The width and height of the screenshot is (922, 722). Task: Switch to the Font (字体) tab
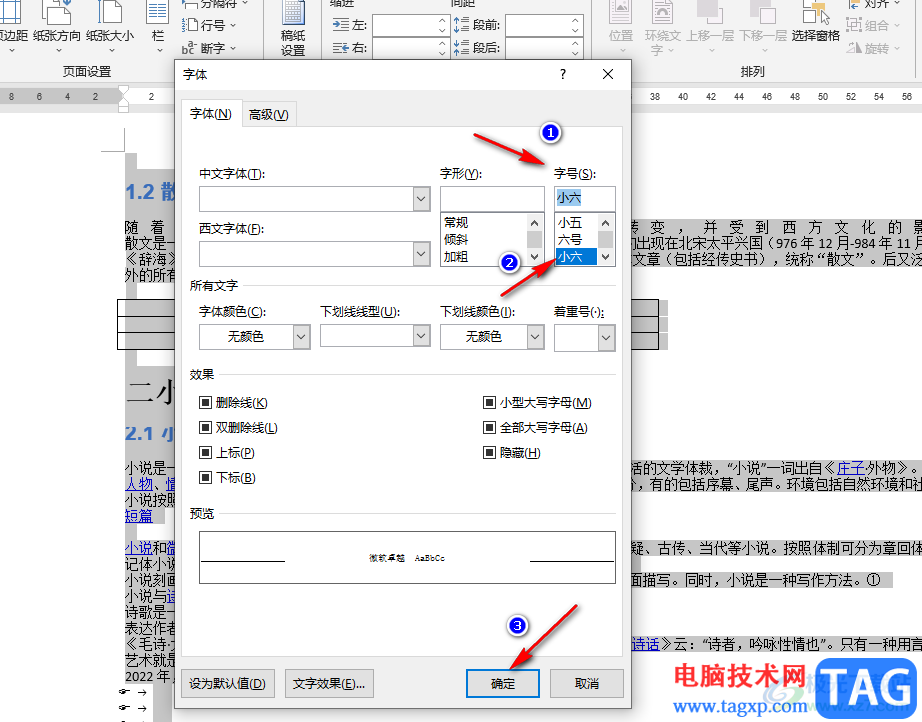tap(211, 114)
